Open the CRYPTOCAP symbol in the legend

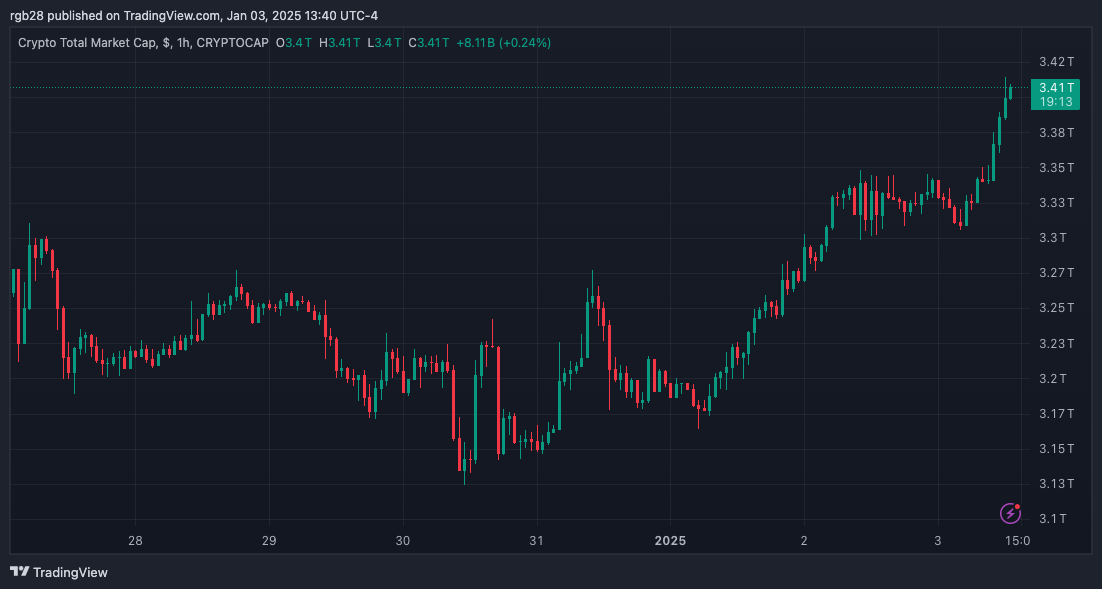pos(230,43)
